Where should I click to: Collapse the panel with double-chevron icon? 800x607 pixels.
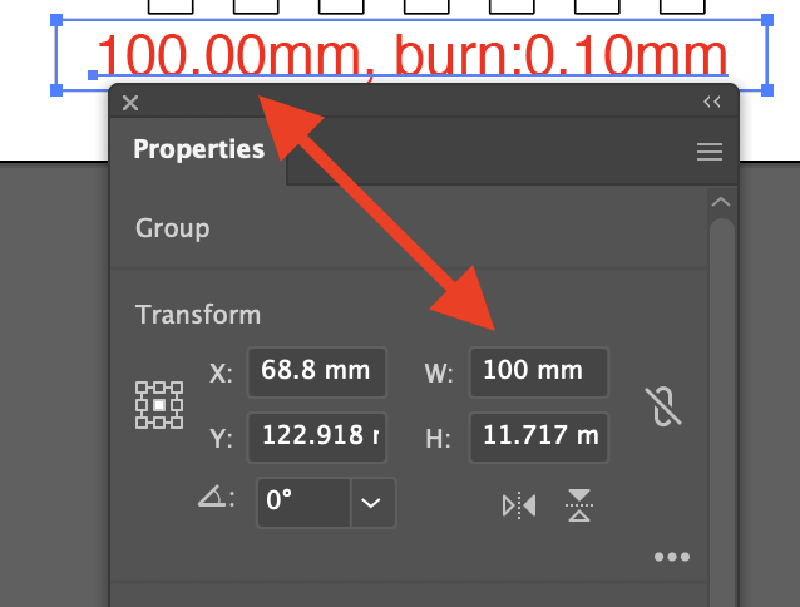coord(711,102)
